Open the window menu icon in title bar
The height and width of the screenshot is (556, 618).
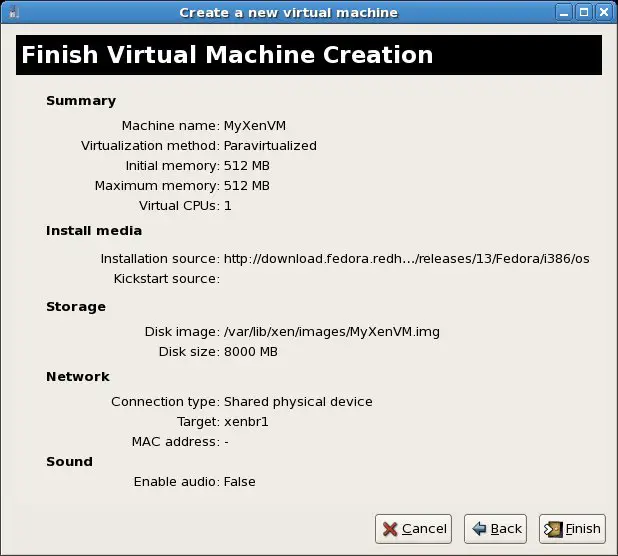pos(10,12)
